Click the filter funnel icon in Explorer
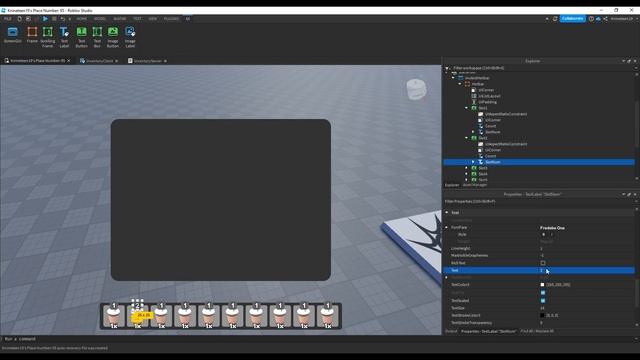640x360 pixels. tap(447, 68)
